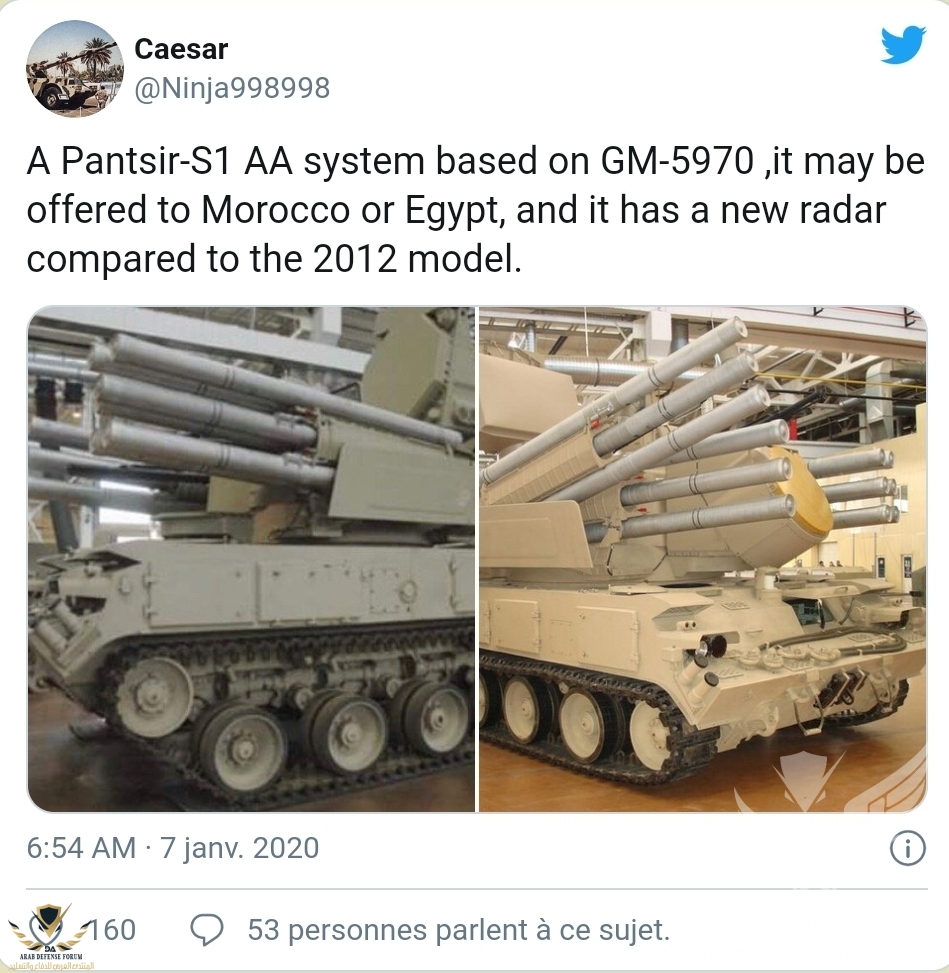949x973 pixels.
Task: Click the Caesar display name
Action: (181, 49)
